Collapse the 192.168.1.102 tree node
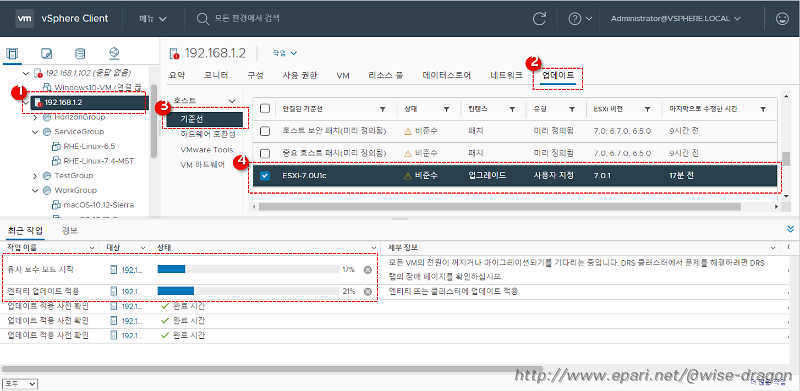 click(26, 73)
